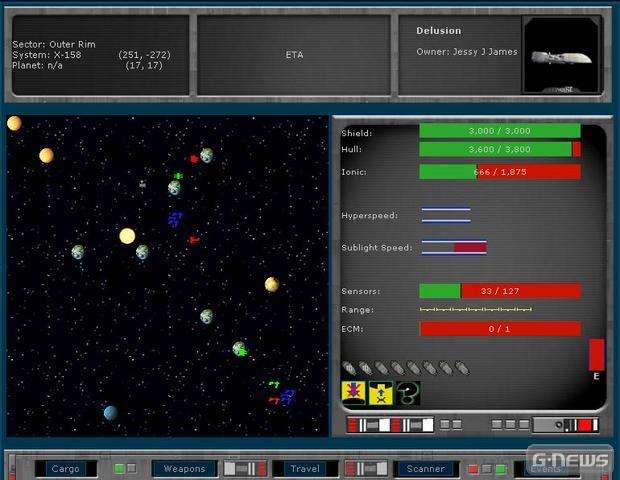Select the last missile slot icon
Screen dimensions: 620x480
pos(462,368)
